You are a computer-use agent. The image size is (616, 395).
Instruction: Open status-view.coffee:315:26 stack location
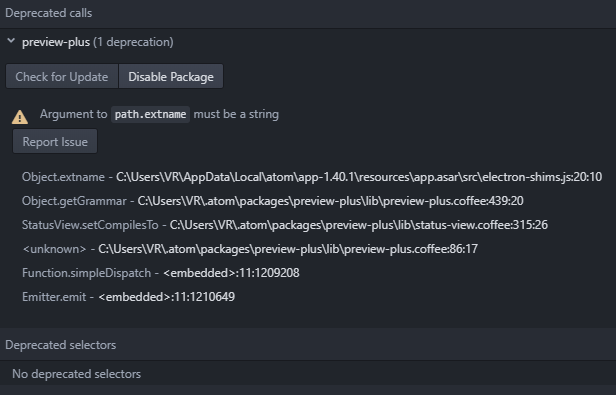coord(359,225)
